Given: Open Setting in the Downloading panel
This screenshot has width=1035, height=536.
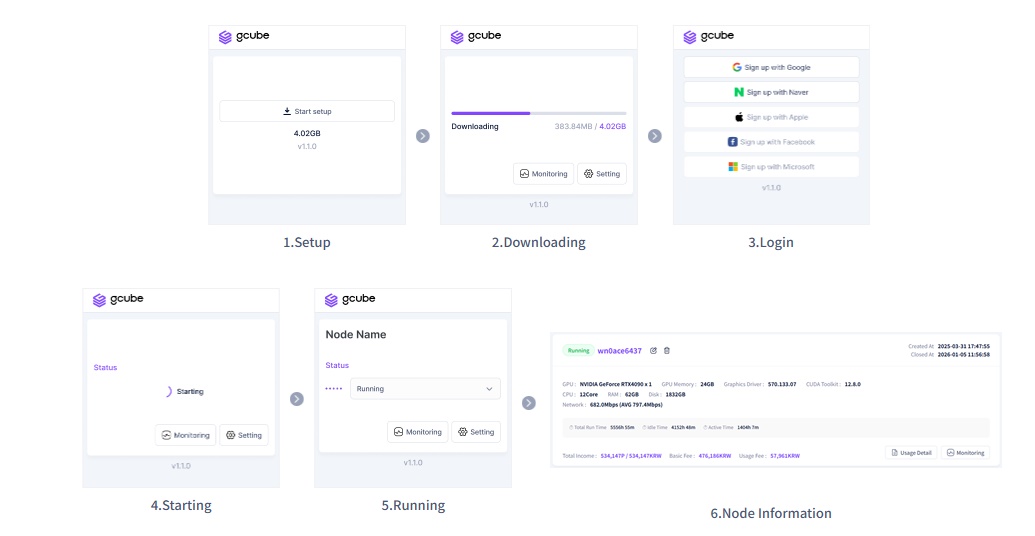Looking at the screenshot, I should coord(602,174).
